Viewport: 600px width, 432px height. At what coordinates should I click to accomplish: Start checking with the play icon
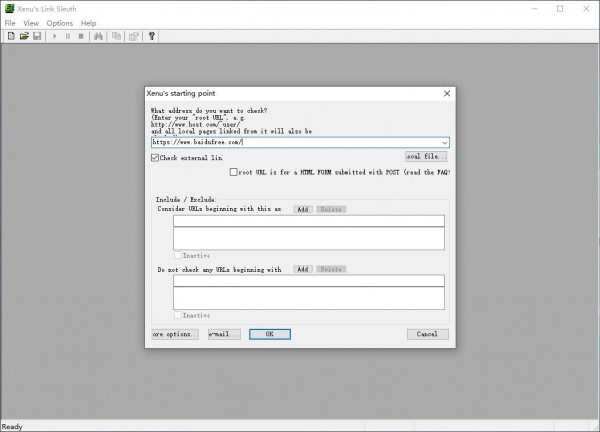54,36
